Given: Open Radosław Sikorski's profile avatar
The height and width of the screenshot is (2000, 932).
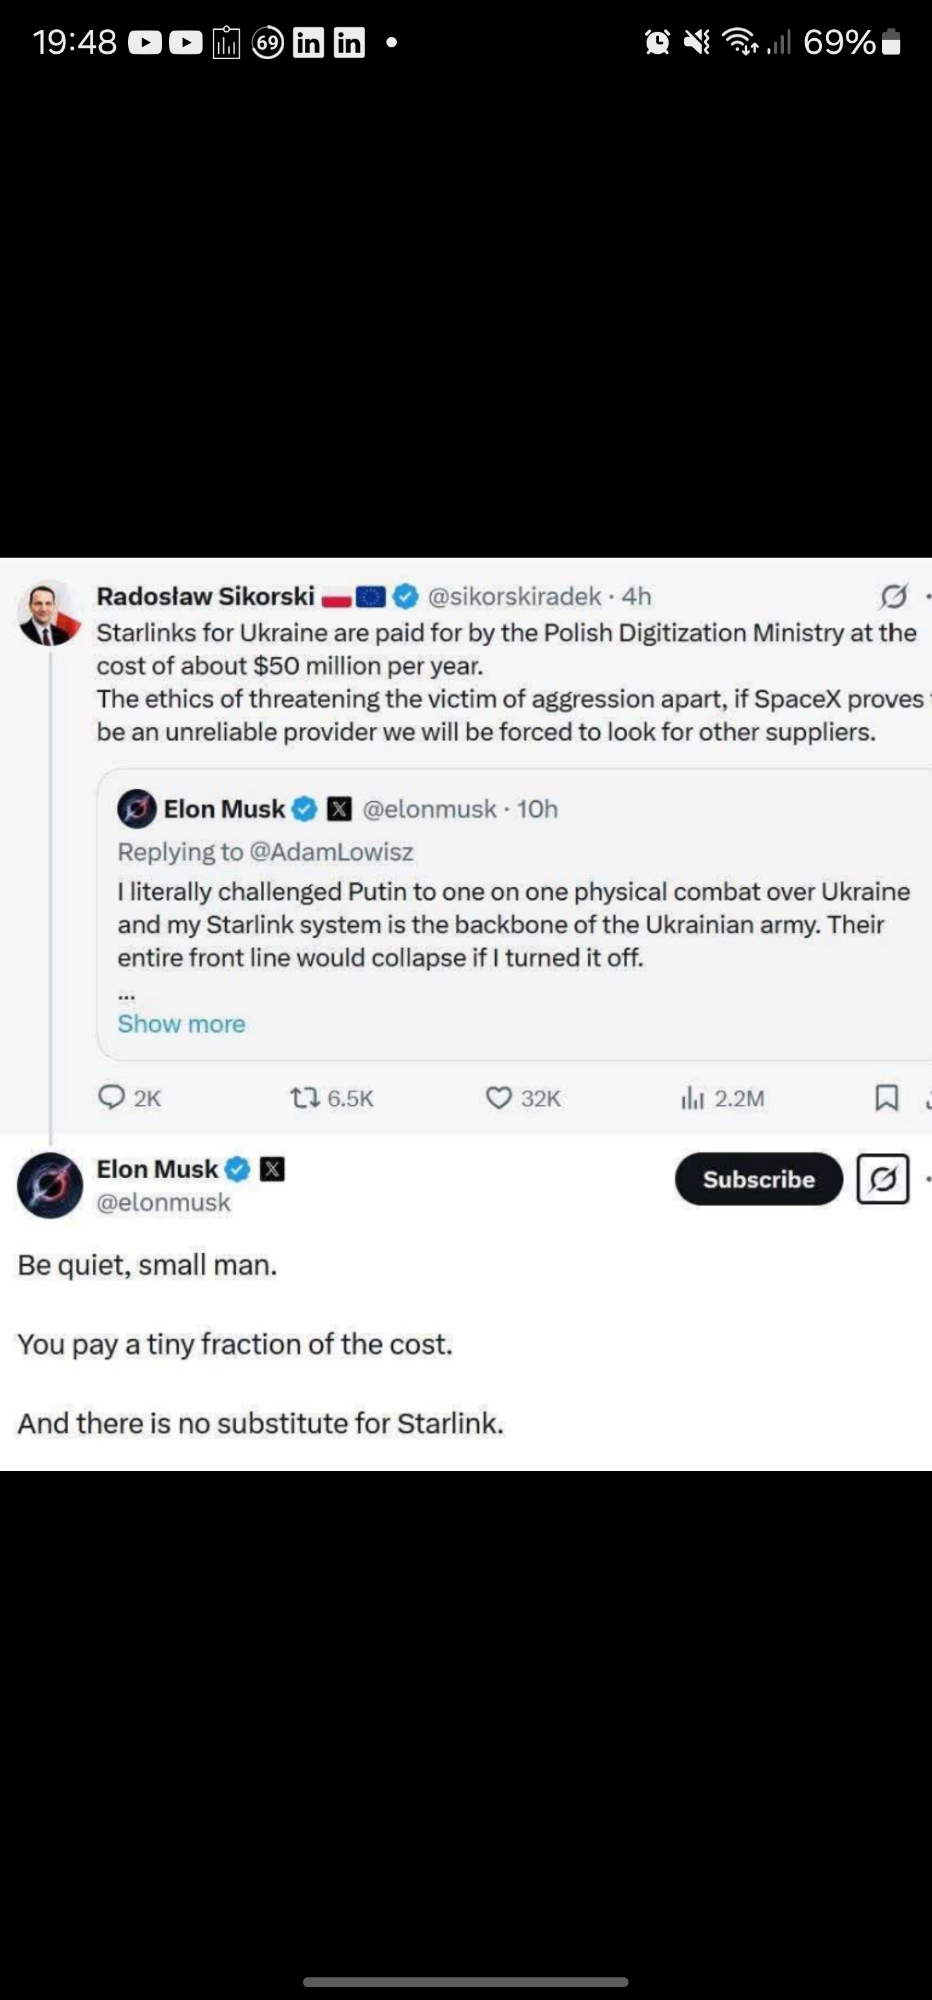Looking at the screenshot, I should 49,613.
